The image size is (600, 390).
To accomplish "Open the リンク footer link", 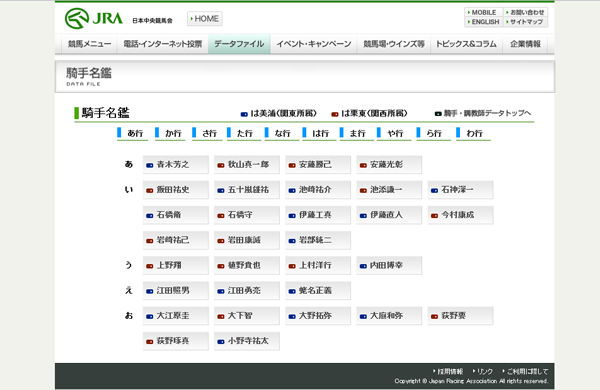I will point(483,371).
